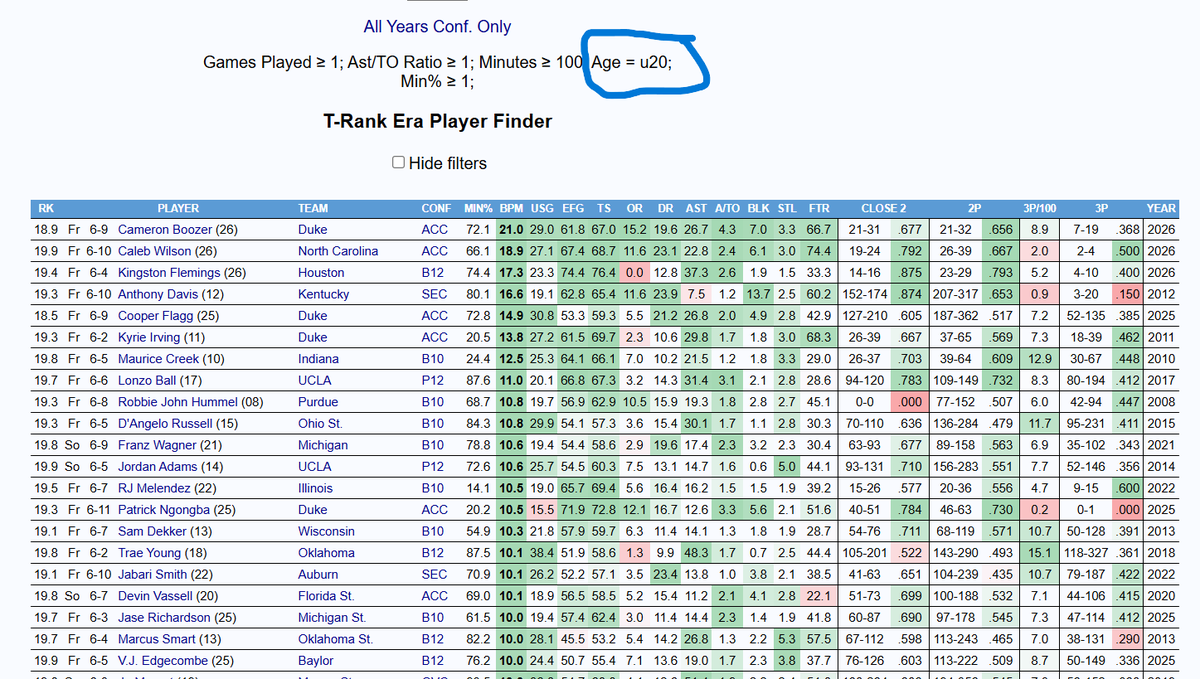This screenshot has width=1200, height=679.
Task: Sort table by CONF column header
Action: tap(436, 208)
